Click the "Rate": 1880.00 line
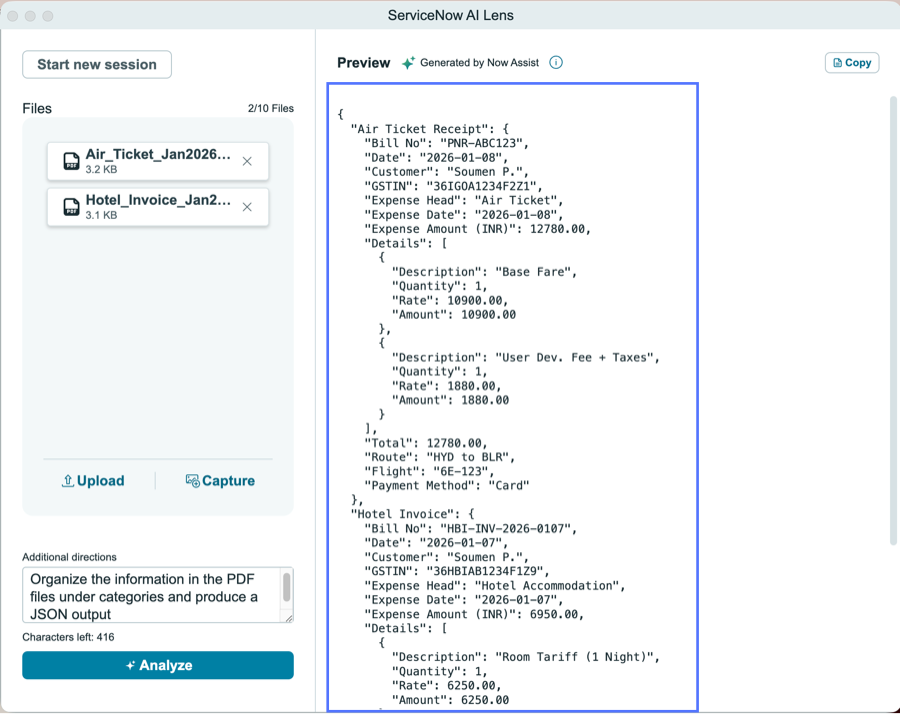 point(447,386)
